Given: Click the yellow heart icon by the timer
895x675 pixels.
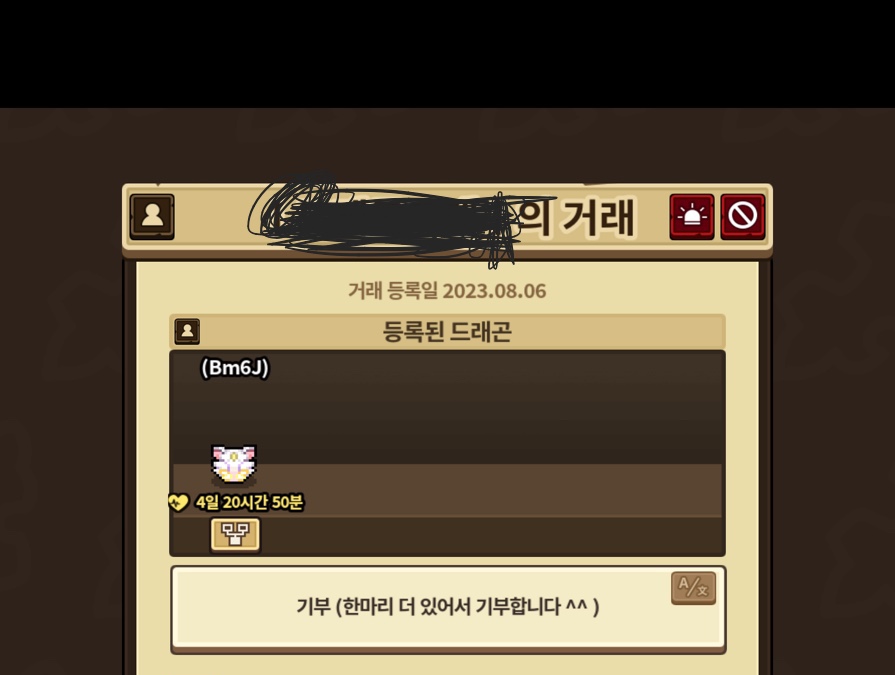Looking at the screenshot, I should point(178,503).
